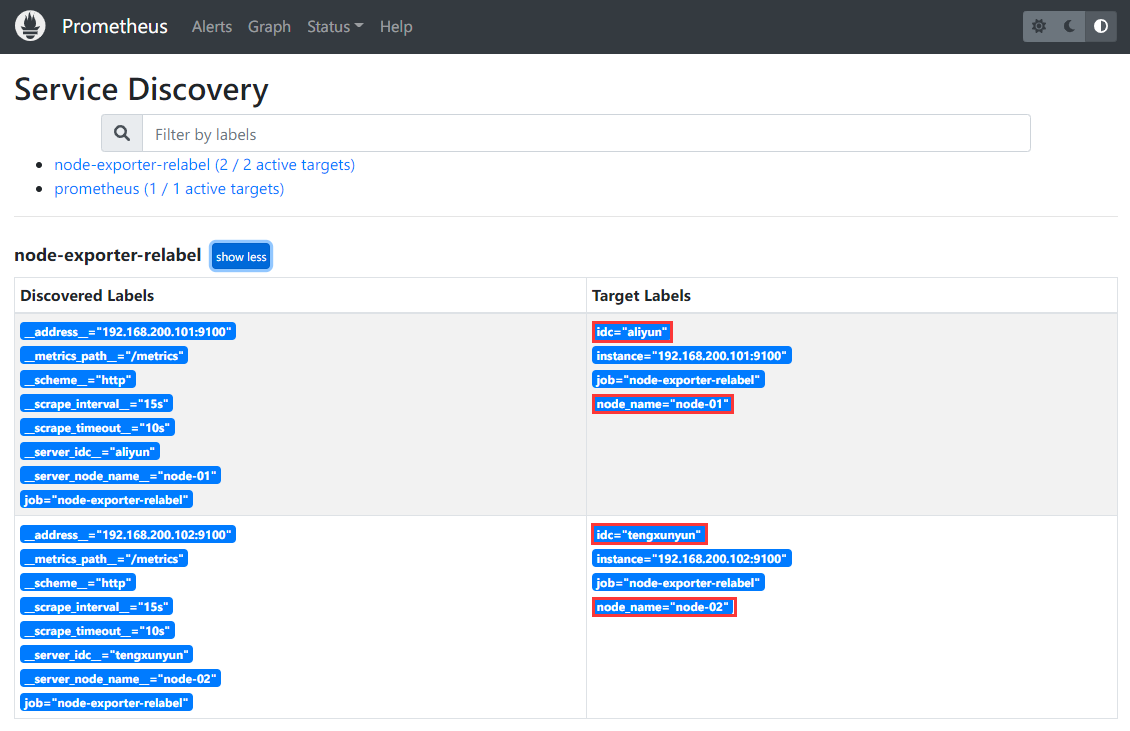
Task: Click the Prometheus flame logo icon
Action: (x=30, y=26)
